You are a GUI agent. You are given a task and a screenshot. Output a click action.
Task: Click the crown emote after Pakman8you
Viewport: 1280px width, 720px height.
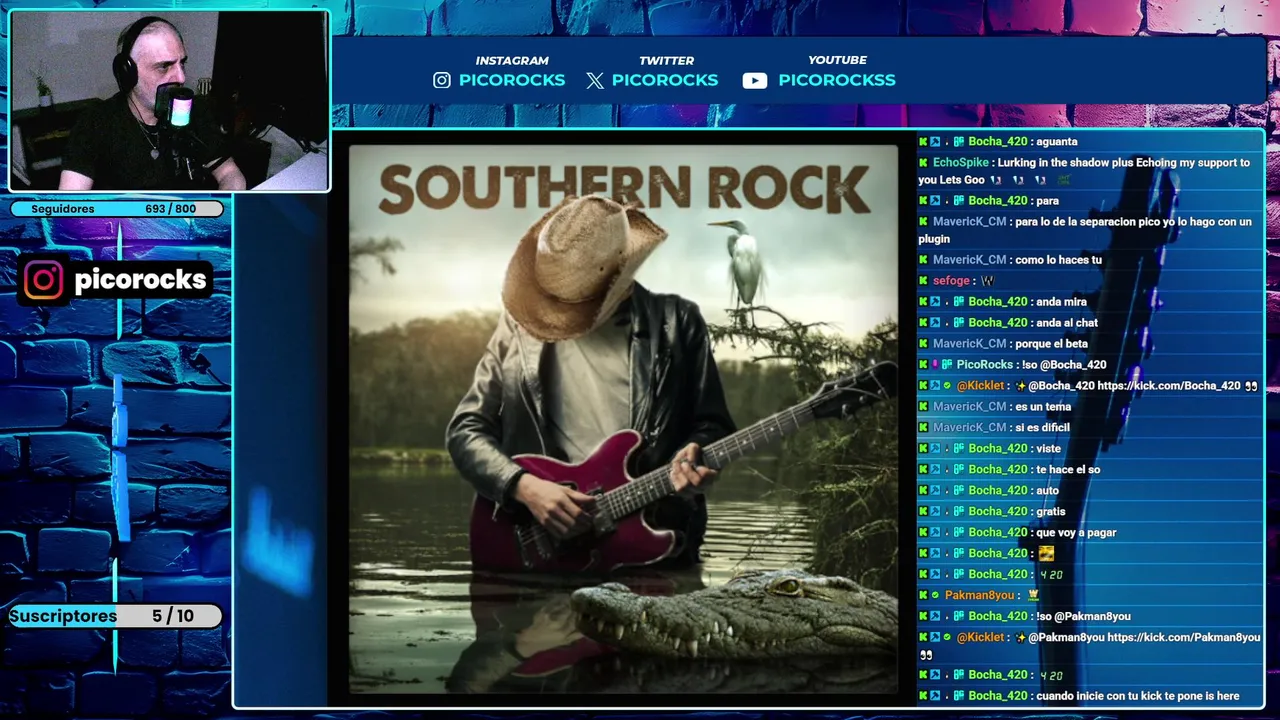[1033, 595]
